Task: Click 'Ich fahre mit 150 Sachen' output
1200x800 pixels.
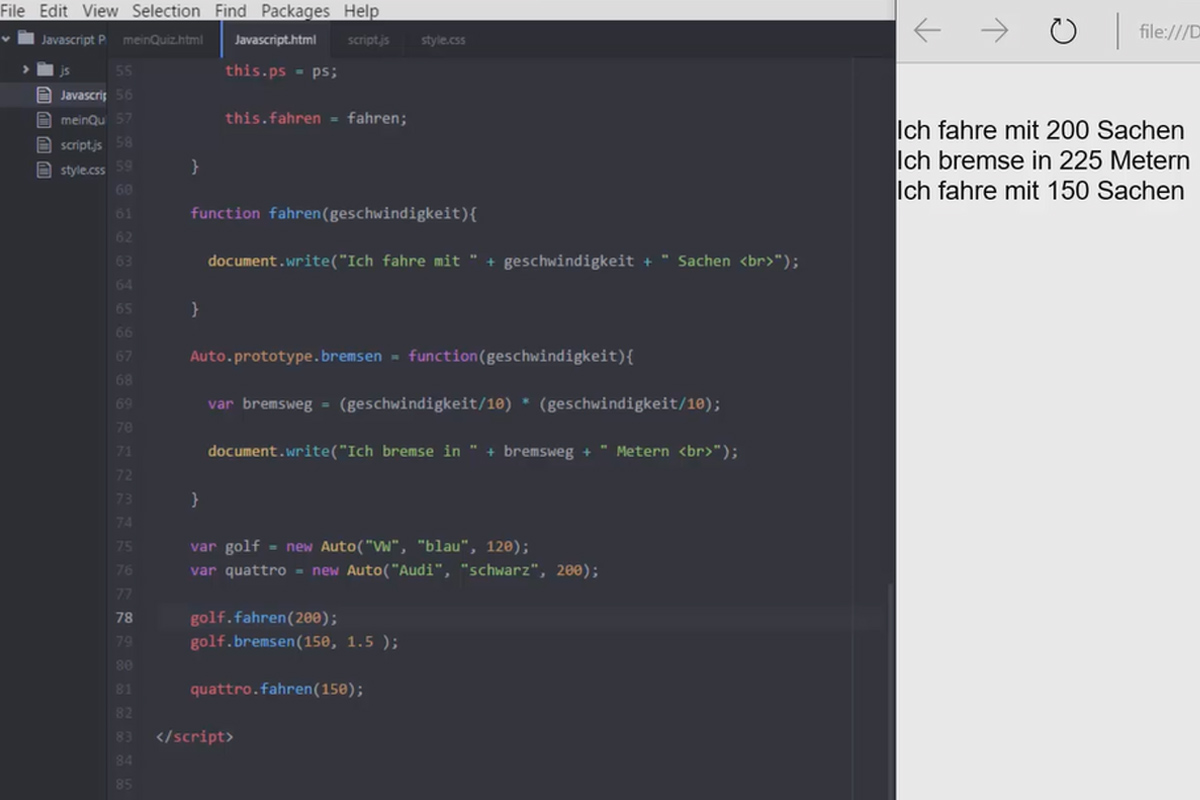Action: 1041,190
